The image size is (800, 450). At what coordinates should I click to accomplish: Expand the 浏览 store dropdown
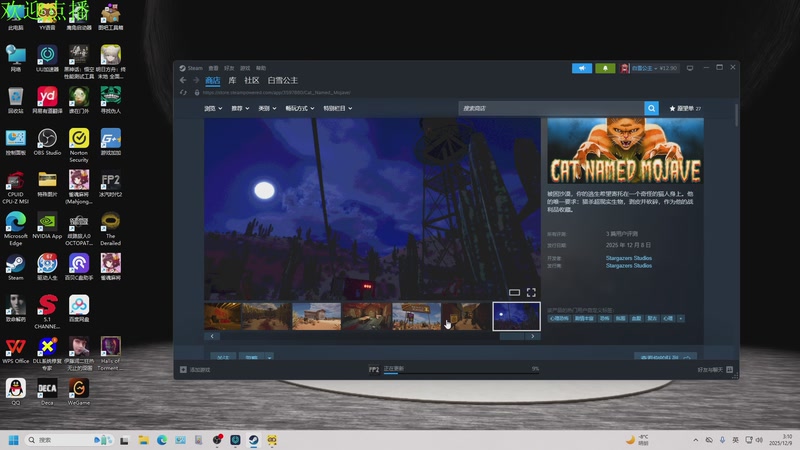click(213, 108)
